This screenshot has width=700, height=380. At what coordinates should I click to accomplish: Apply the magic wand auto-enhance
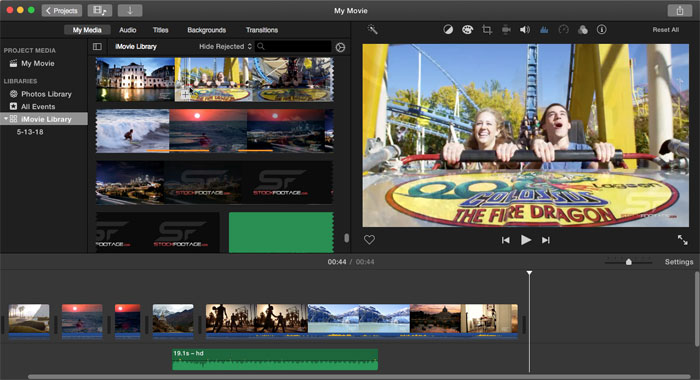(x=372, y=29)
